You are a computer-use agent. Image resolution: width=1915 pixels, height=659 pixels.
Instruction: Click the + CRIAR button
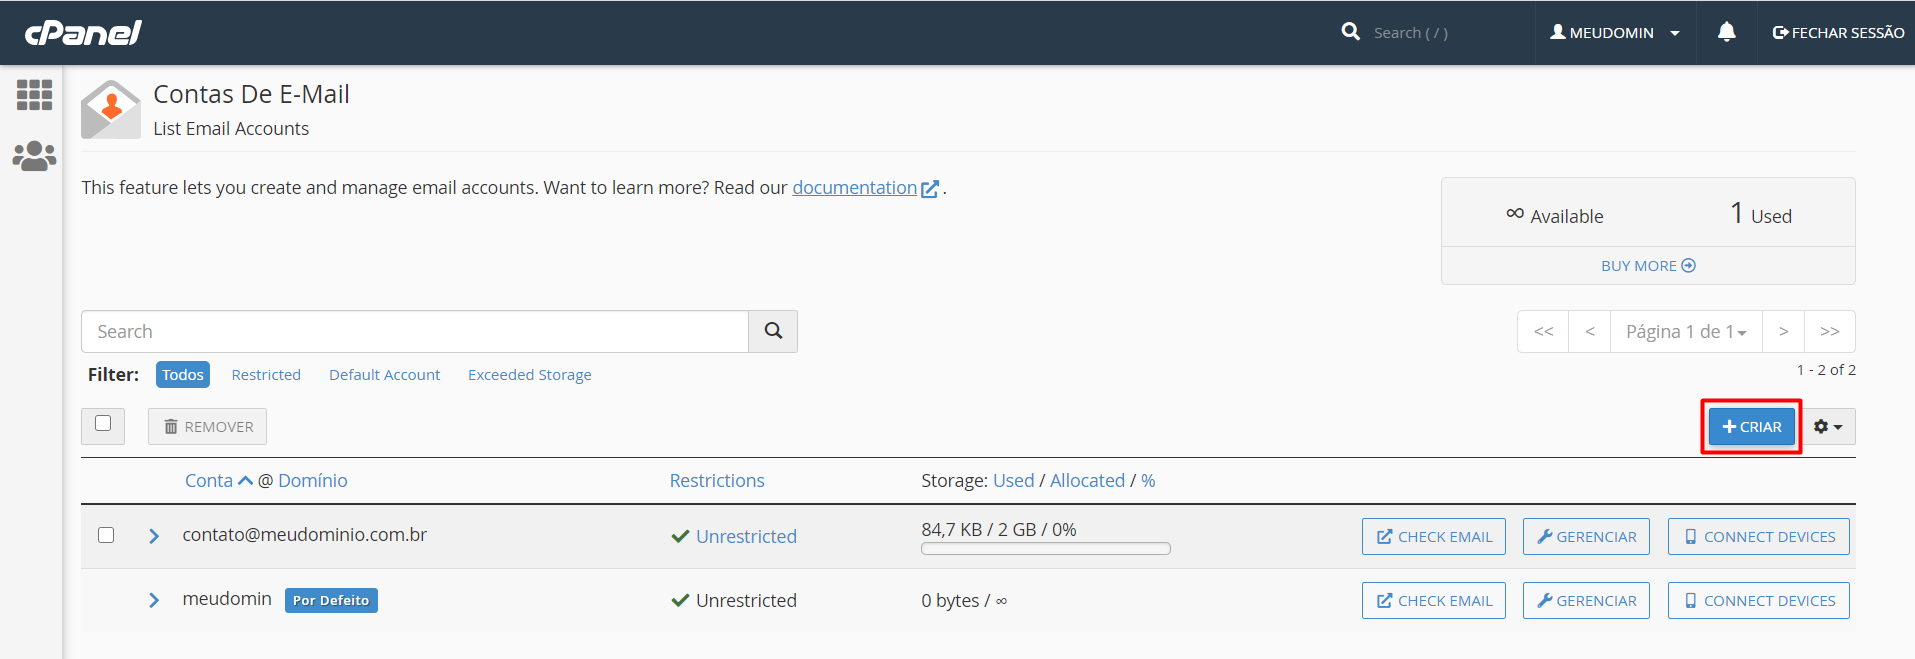point(1752,427)
